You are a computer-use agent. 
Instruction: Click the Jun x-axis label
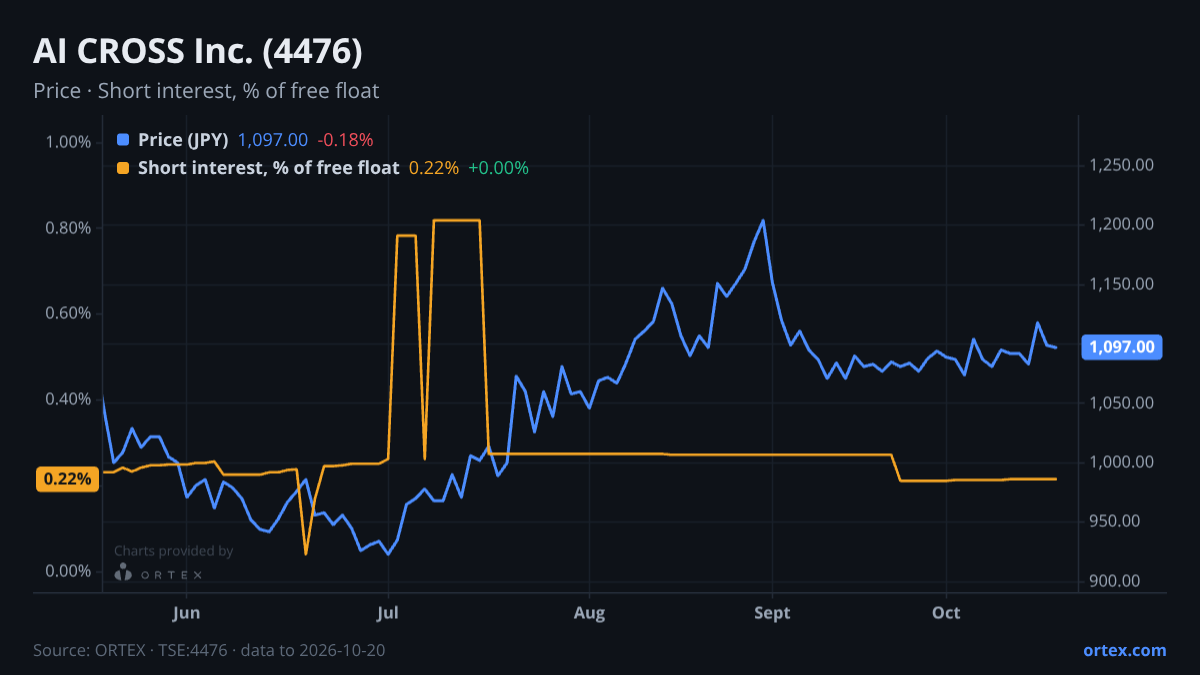pos(186,612)
